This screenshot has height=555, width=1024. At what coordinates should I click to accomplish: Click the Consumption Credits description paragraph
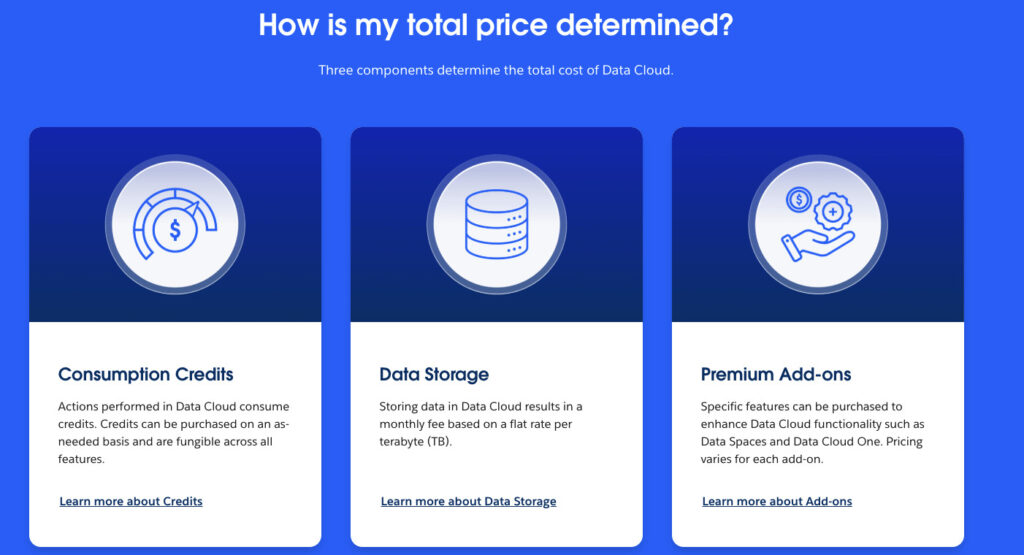coord(173,433)
